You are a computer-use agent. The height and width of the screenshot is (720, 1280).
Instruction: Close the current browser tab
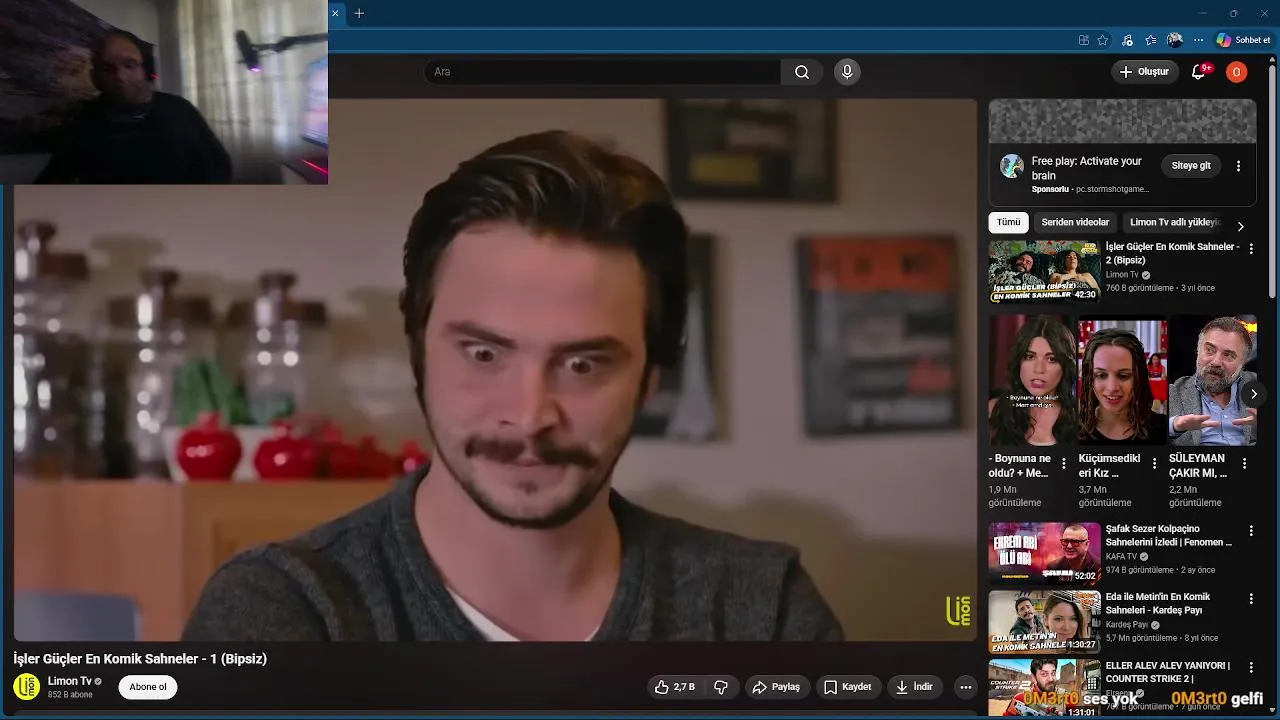[x=335, y=13]
